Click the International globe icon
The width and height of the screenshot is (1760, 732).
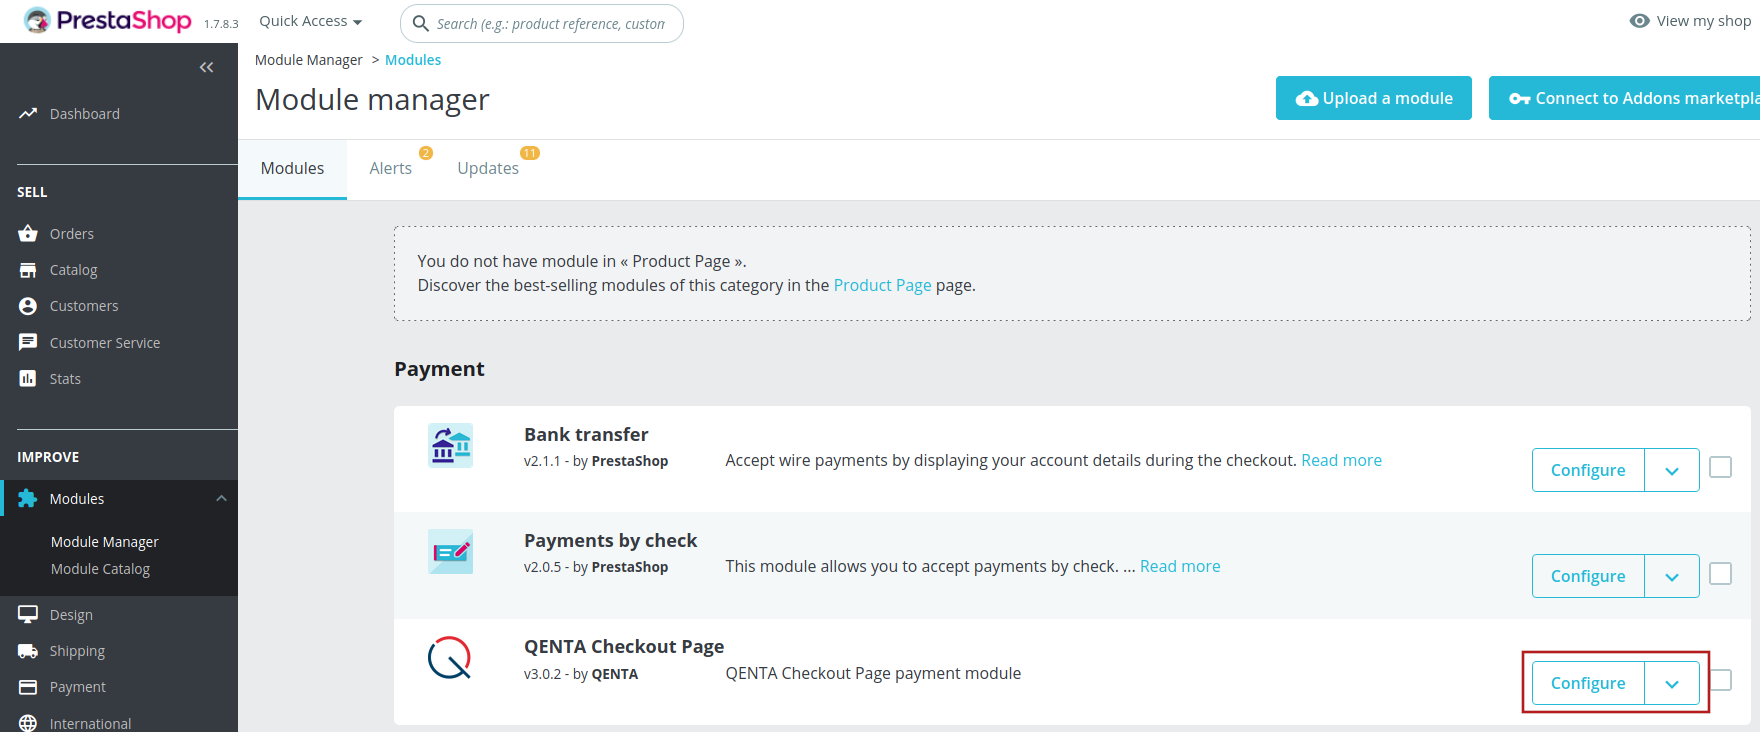[28, 723]
